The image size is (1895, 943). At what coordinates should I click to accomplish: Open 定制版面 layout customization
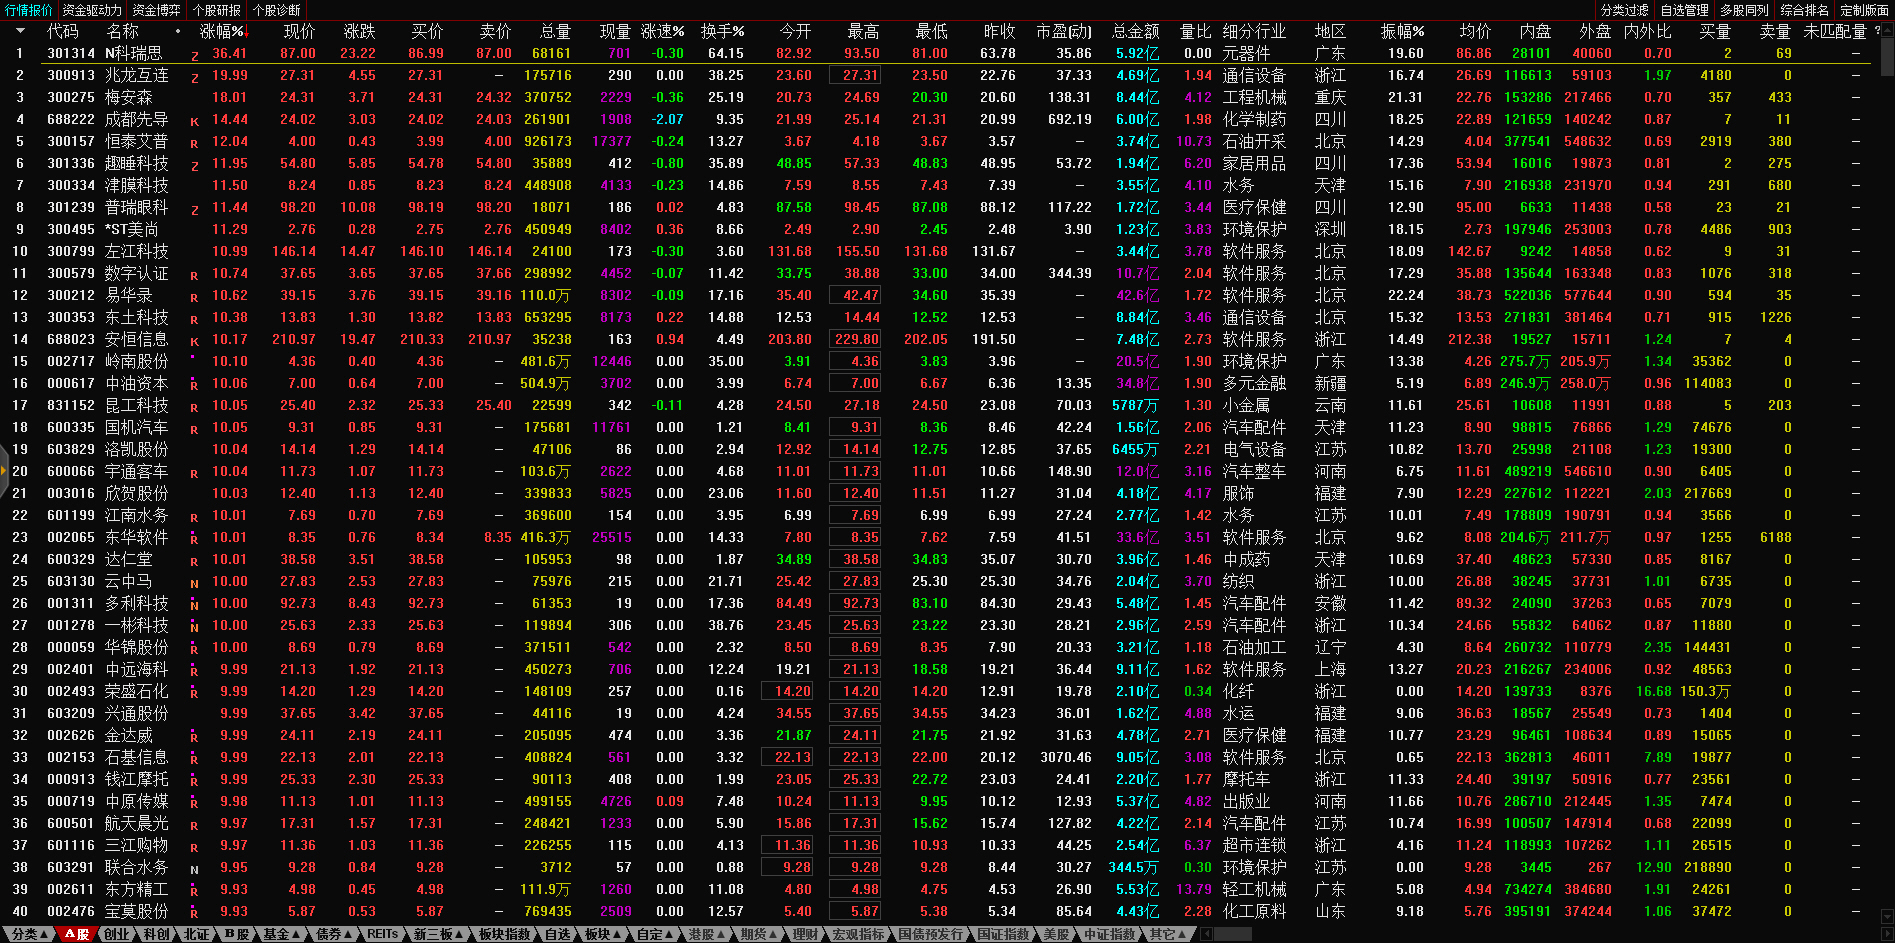(x=1864, y=10)
